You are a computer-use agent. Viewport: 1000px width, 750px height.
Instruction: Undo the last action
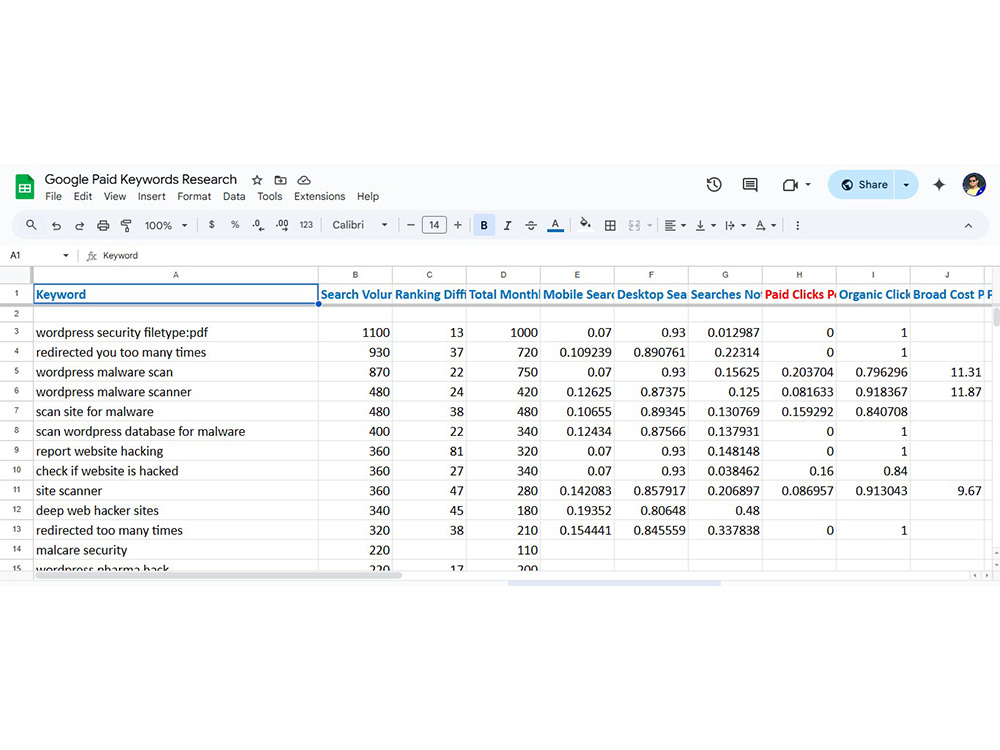[x=56, y=225]
